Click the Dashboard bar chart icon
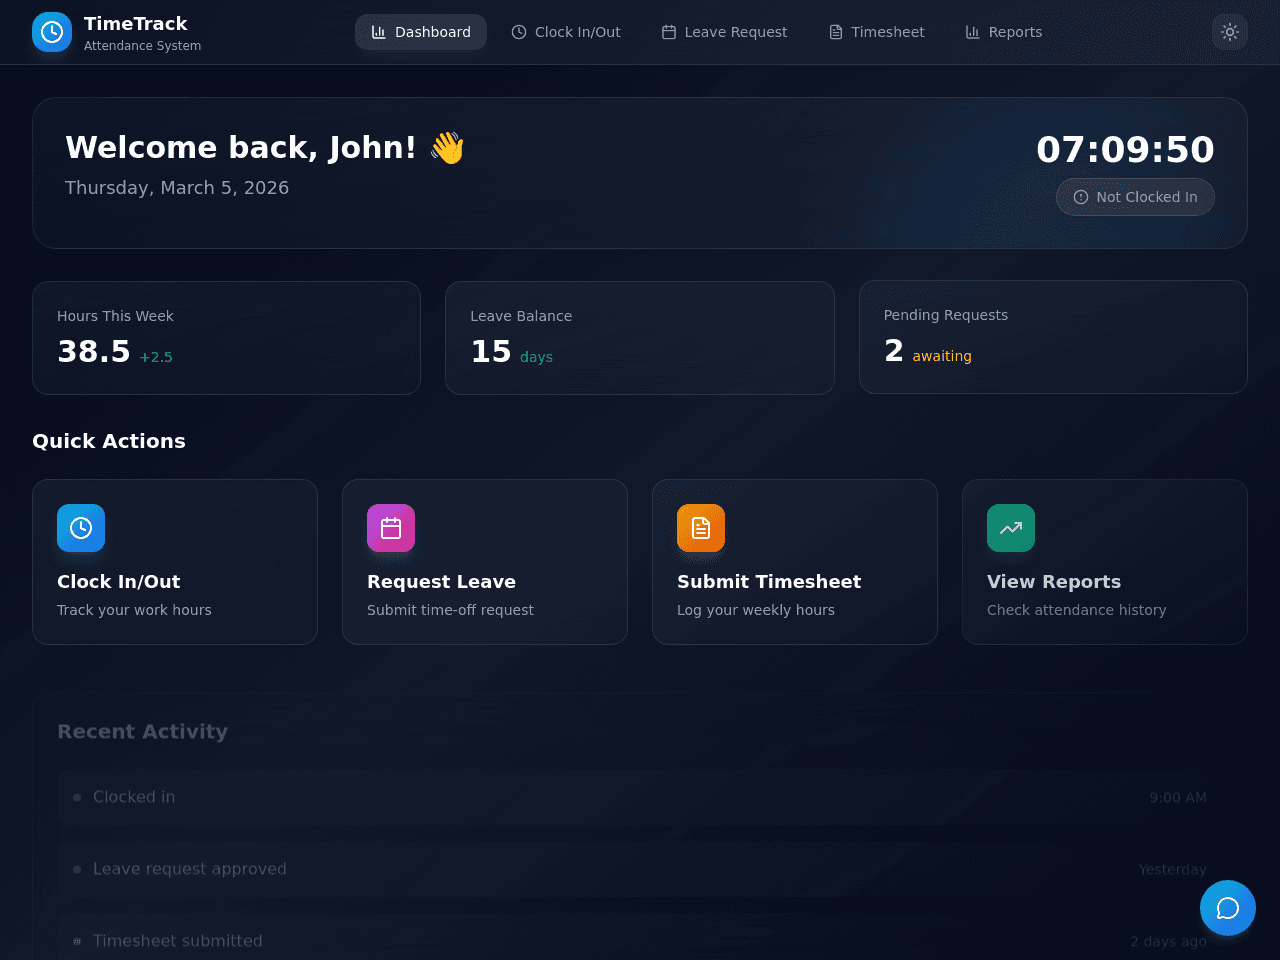This screenshot has height=960, width=1280. [x=379, y=32]
